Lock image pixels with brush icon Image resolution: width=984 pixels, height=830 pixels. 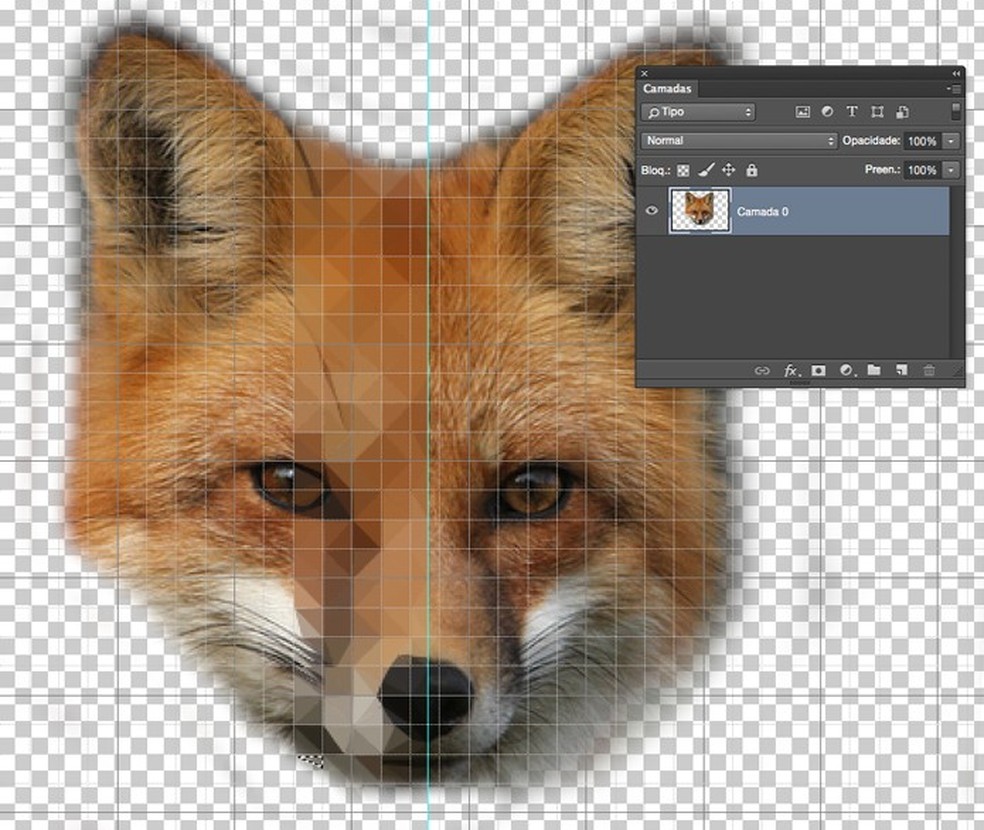[x=706, y=169]
